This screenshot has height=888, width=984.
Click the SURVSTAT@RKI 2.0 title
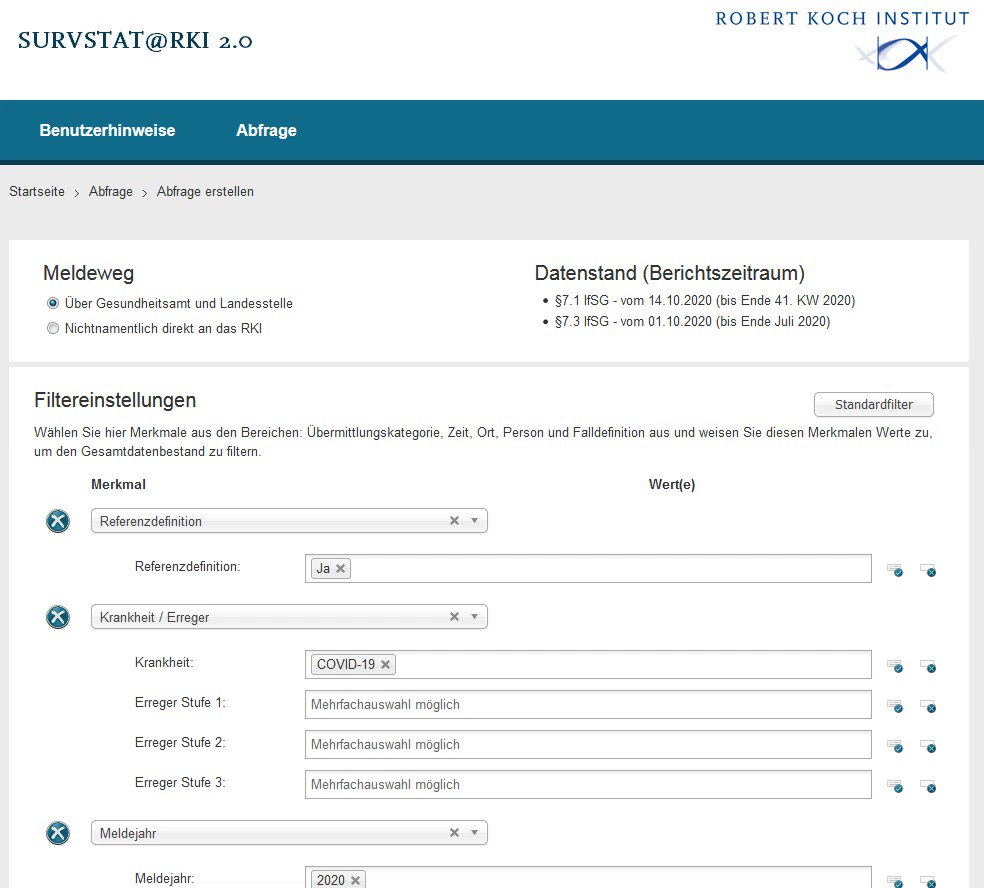135,41
